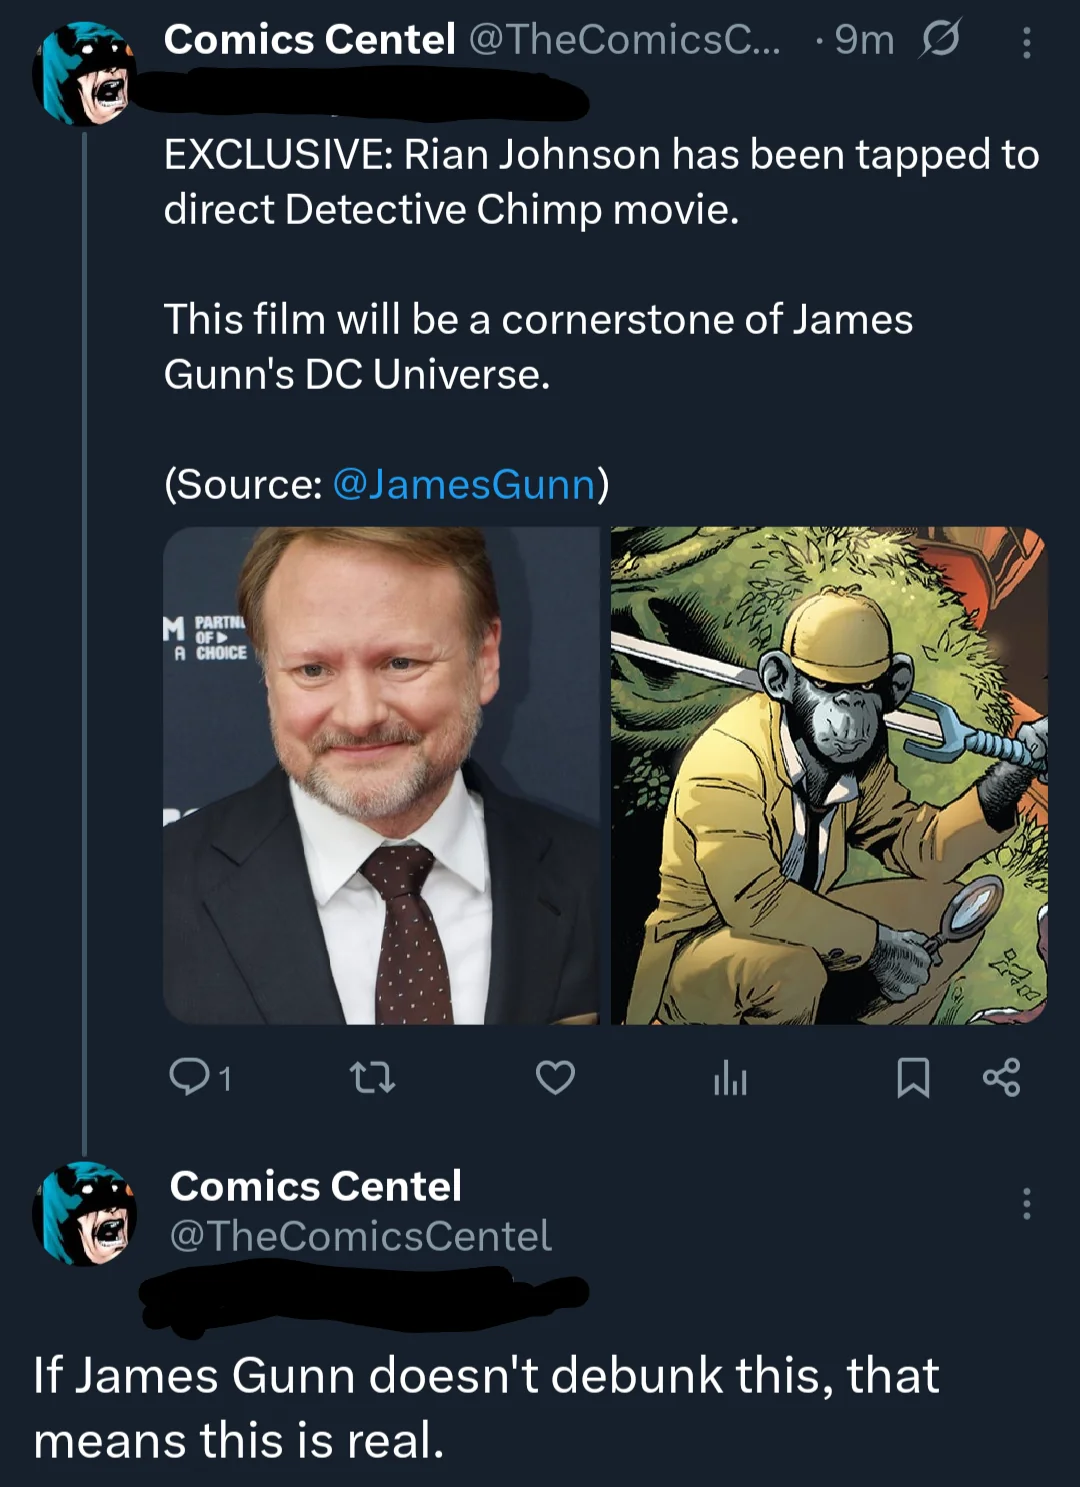View the tweet analytics bar-chart icon
The image size is (1080, 1487).
point(730,1078)
